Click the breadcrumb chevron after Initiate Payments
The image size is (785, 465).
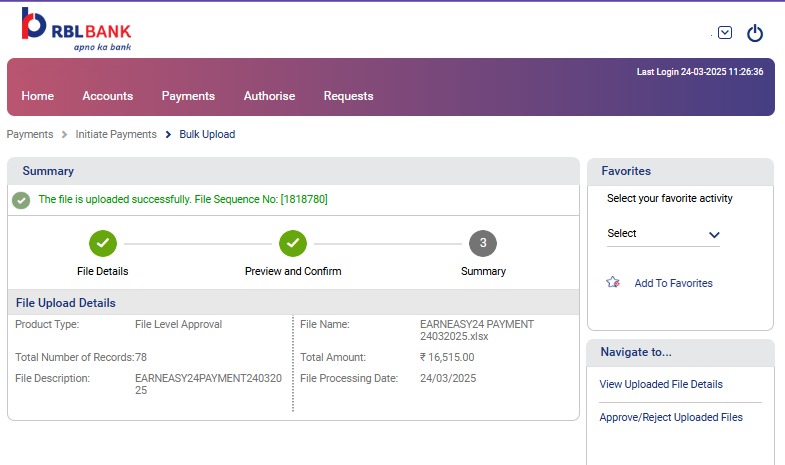click(x=168, y=135)
